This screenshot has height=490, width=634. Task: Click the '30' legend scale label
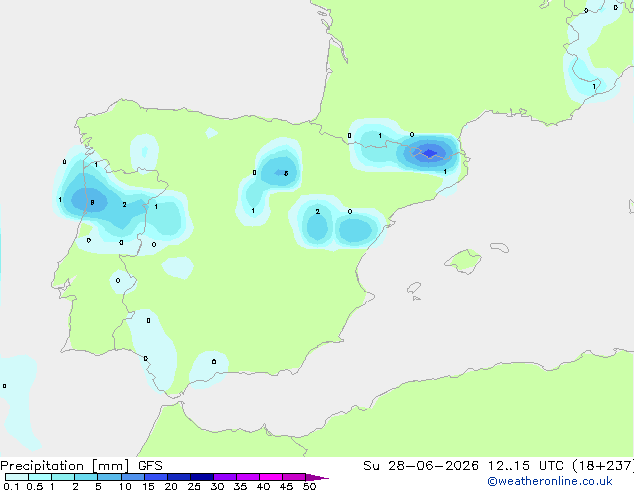click(217, 486)
